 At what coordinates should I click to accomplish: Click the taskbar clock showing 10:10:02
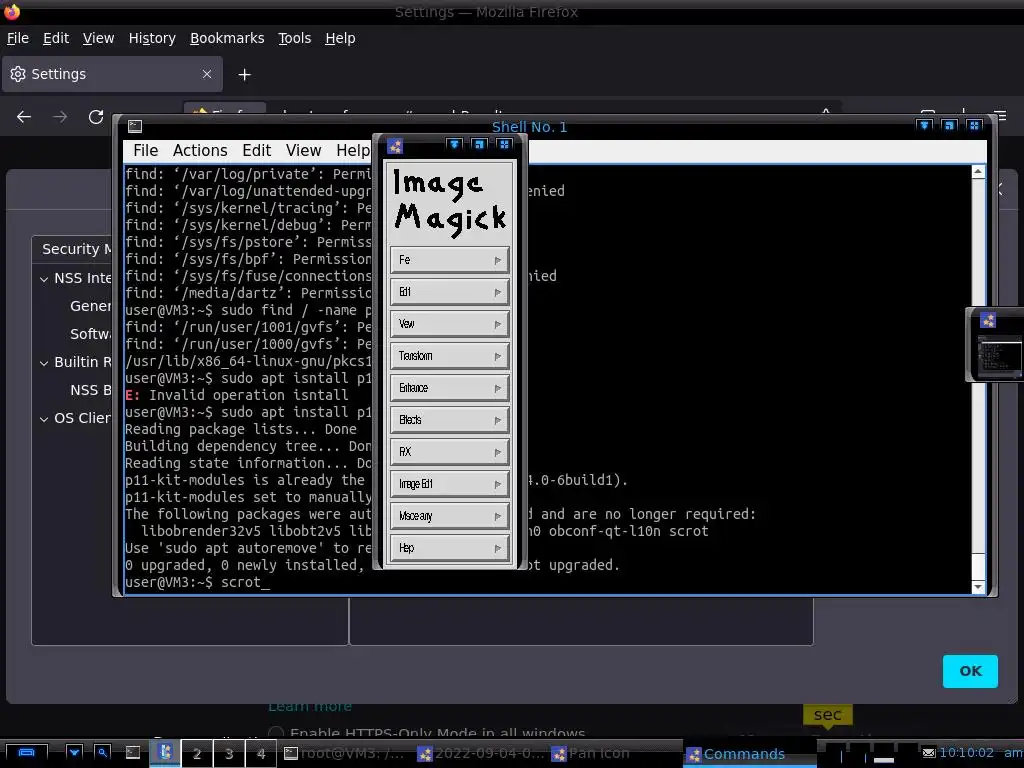point(966,753)
